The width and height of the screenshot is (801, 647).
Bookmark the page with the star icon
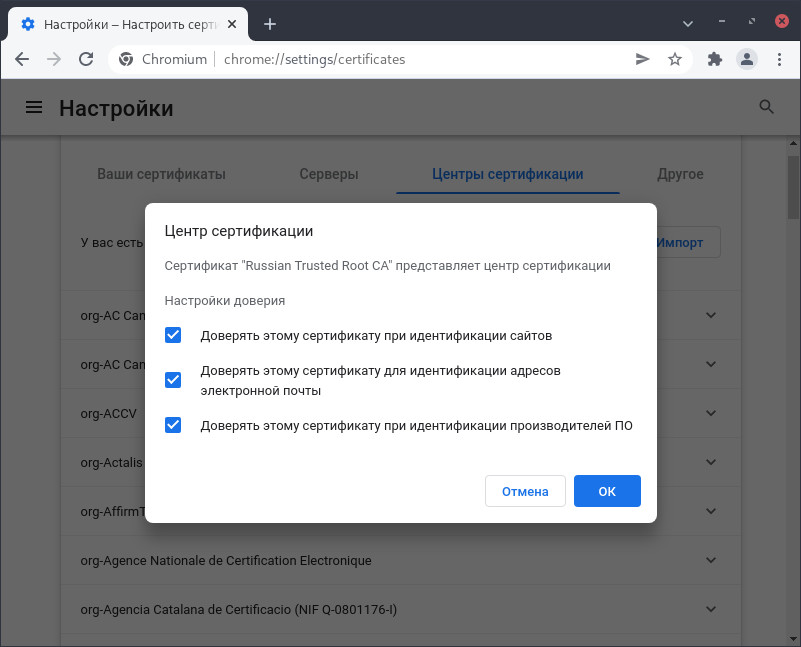tap(675, 59)
